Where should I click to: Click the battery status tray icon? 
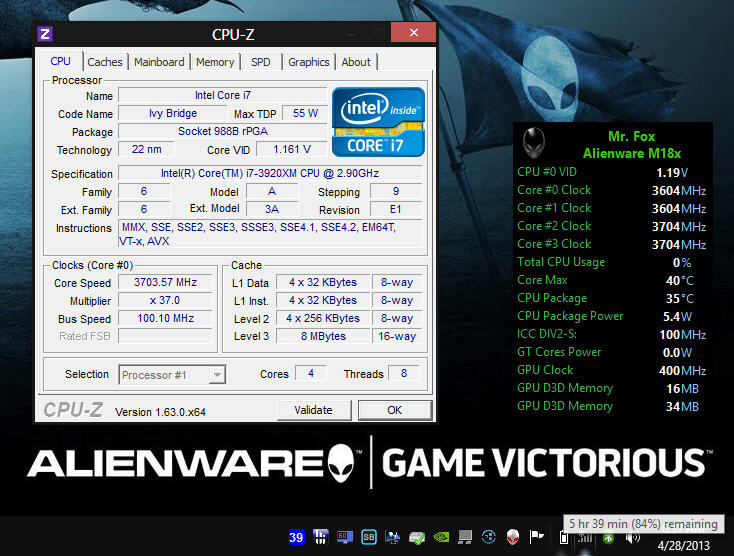(564, 537)
